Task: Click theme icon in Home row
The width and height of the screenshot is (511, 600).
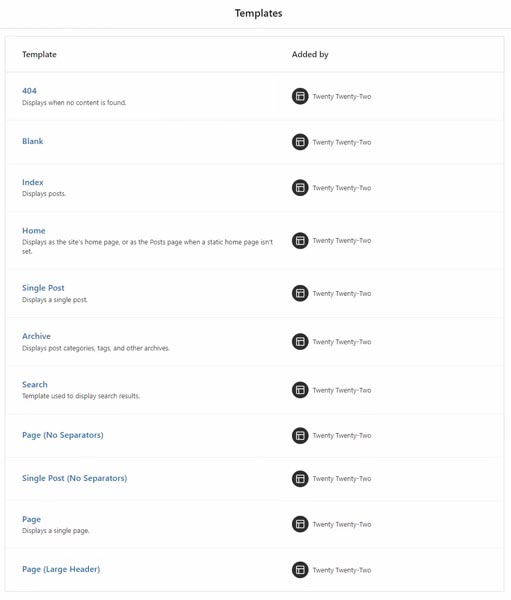Action: pos(300,240)
